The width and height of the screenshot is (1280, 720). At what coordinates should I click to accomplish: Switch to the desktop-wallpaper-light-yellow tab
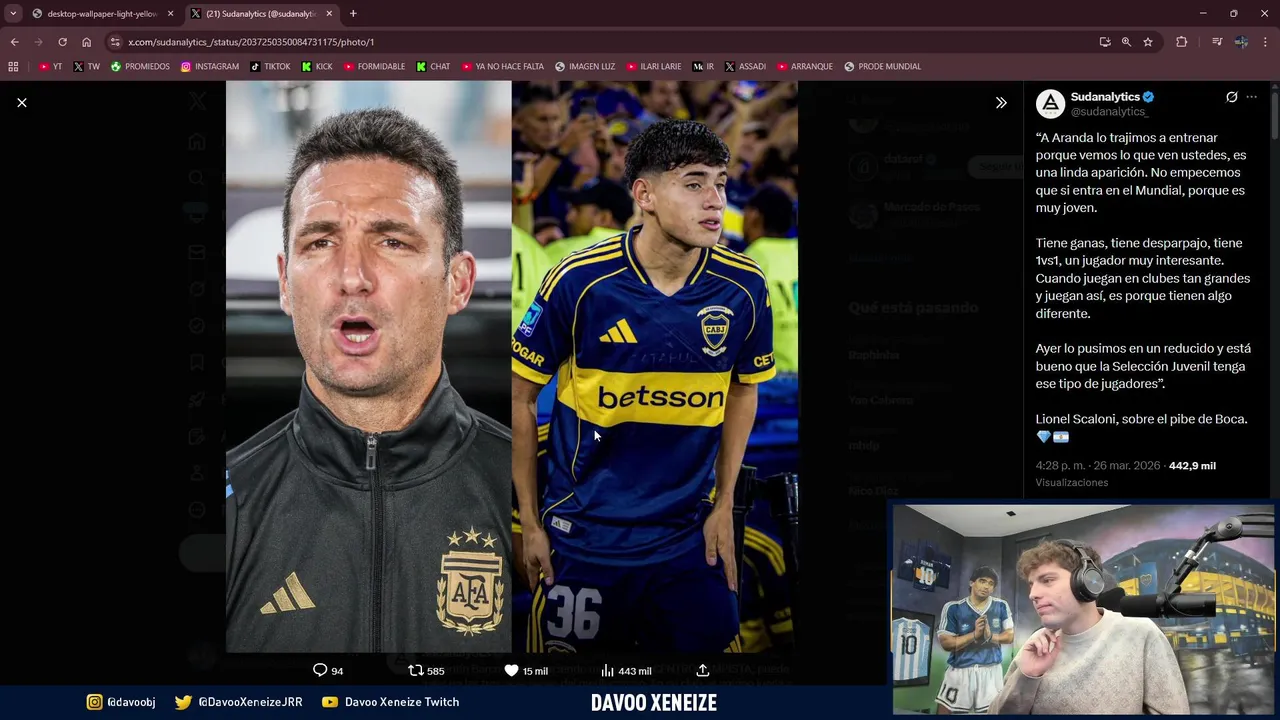point(103,14)
